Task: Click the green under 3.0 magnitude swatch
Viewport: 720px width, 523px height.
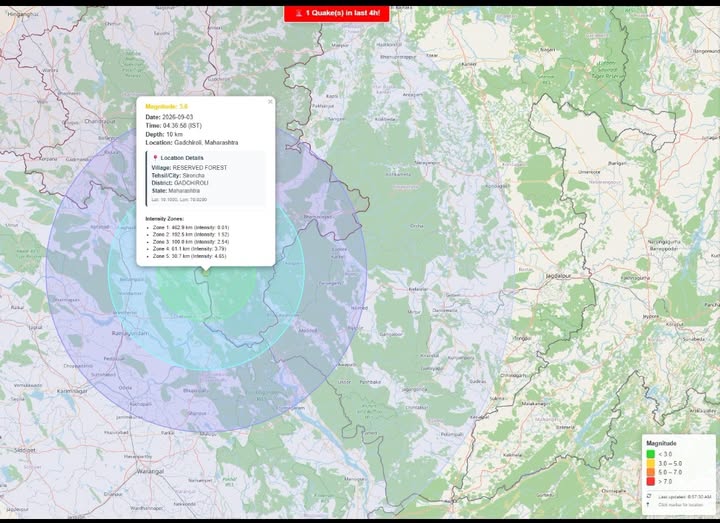Action: 650,454
